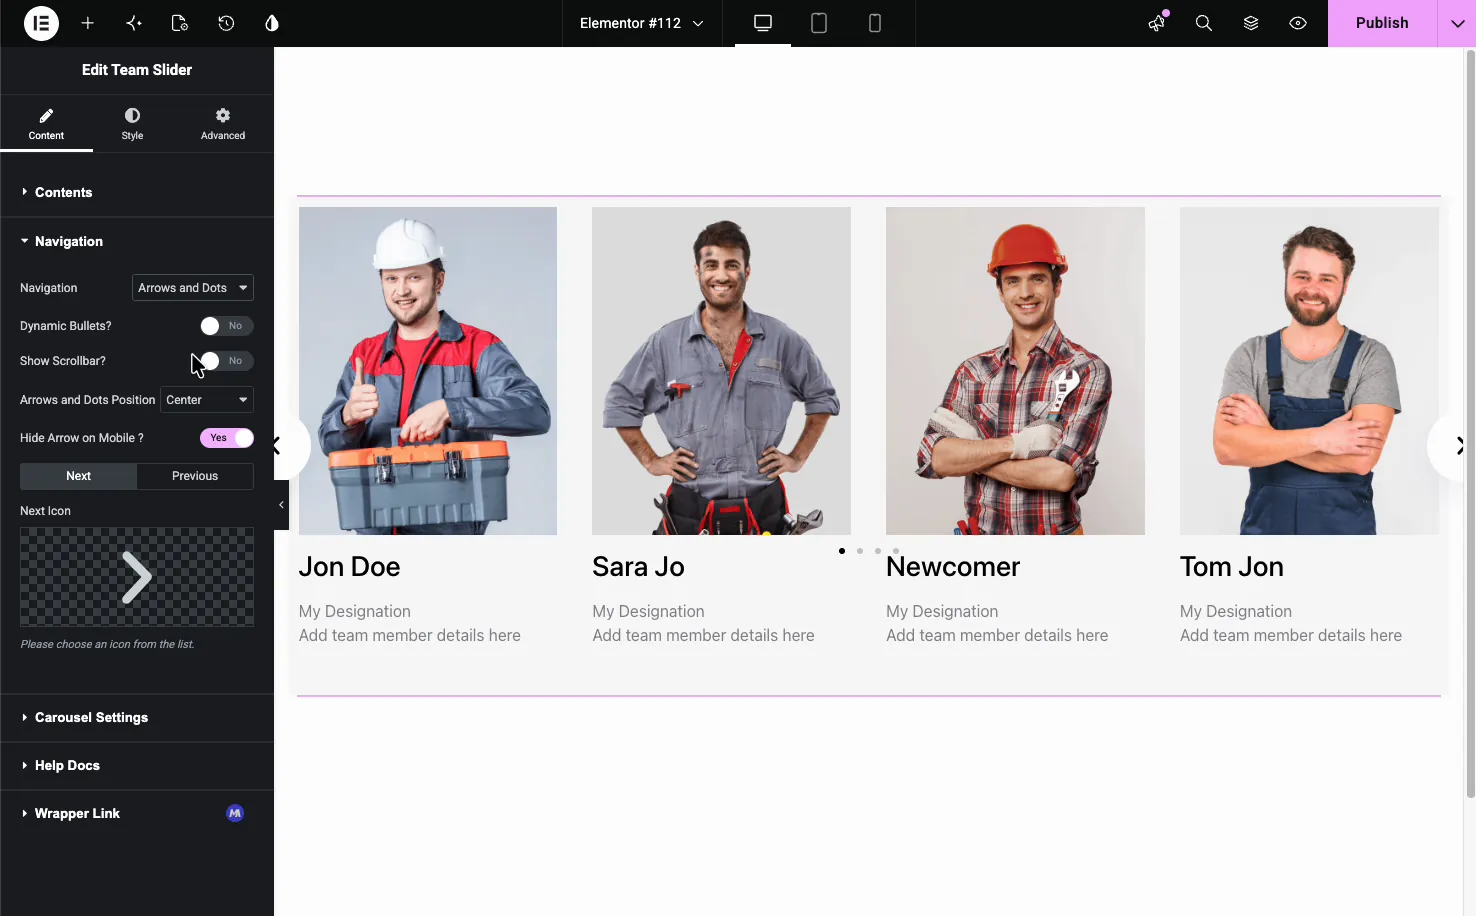Screen dimensions: 1476x916
Task: Expand the Carousel Settings section
Action: click(137, 717)
